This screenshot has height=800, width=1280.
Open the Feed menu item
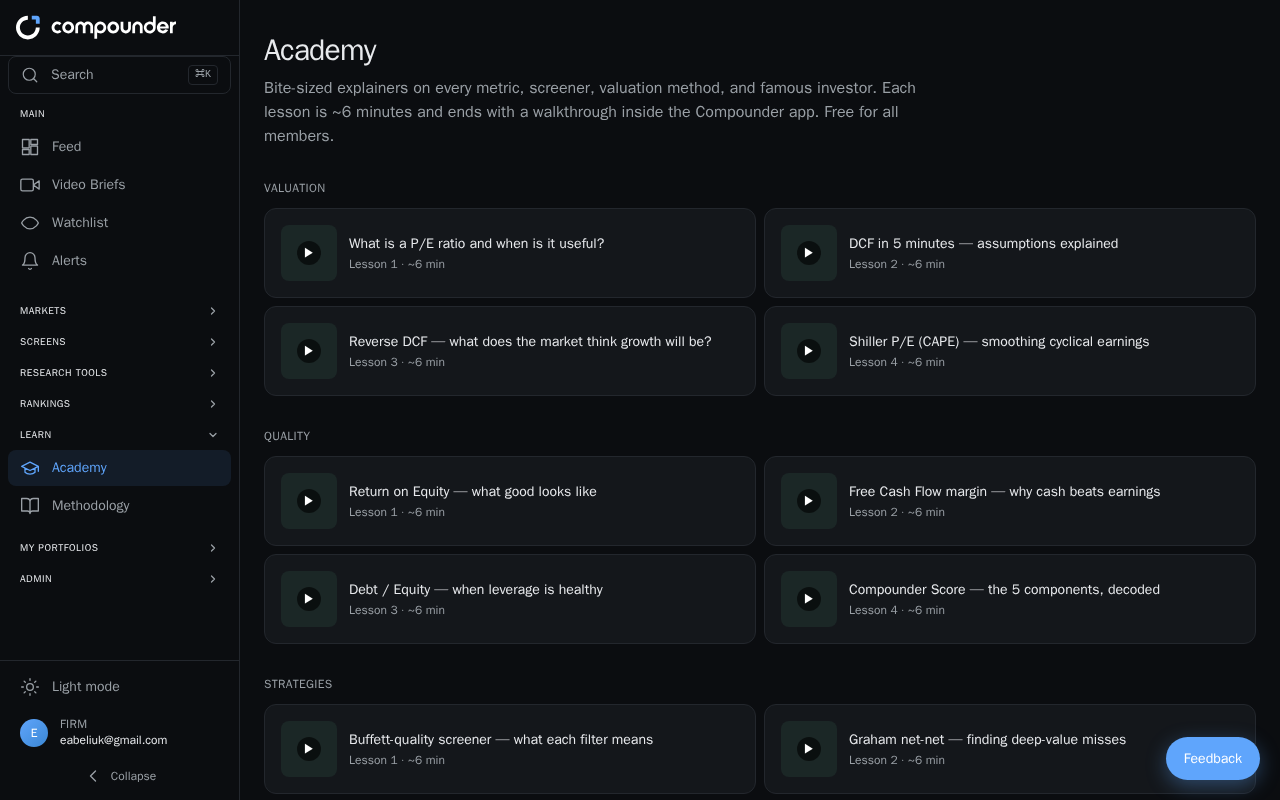tap(119, 147)
